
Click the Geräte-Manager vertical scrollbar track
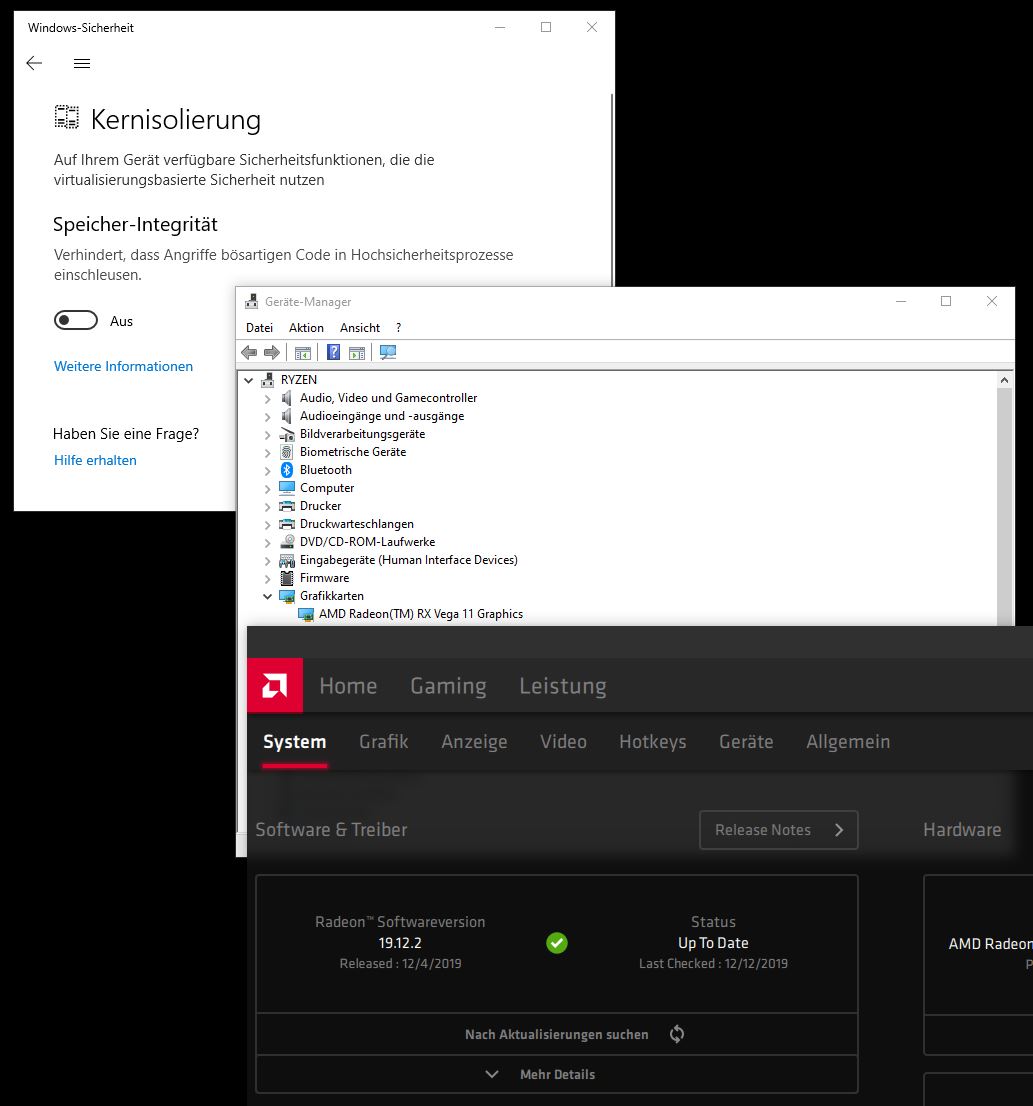1004,506
